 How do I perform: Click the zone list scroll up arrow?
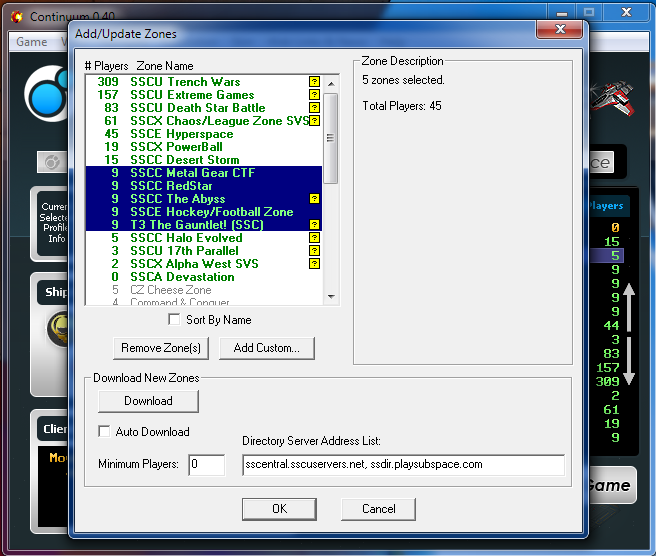point(331,84)
